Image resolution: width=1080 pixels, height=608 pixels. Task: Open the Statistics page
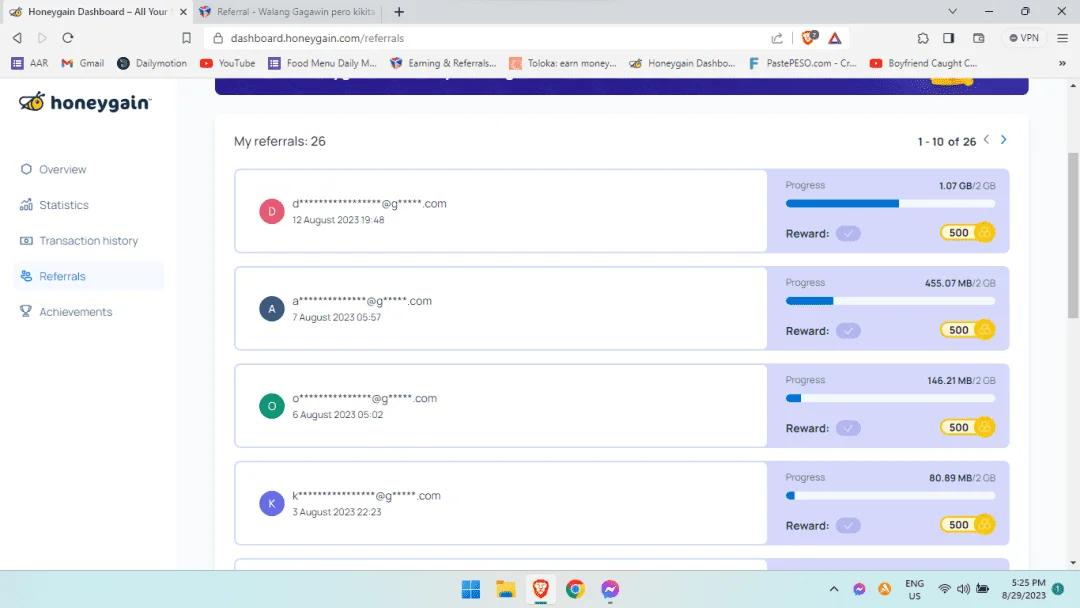pos(63,205)
